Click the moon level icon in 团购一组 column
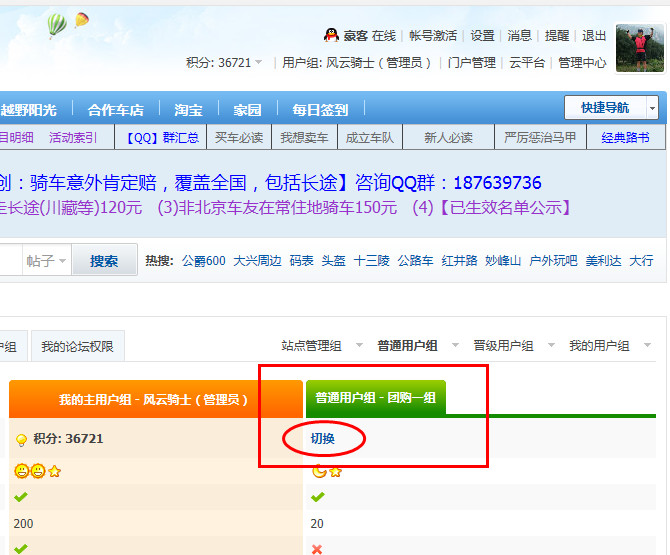670x555 pixels. (x=319, y=471)
